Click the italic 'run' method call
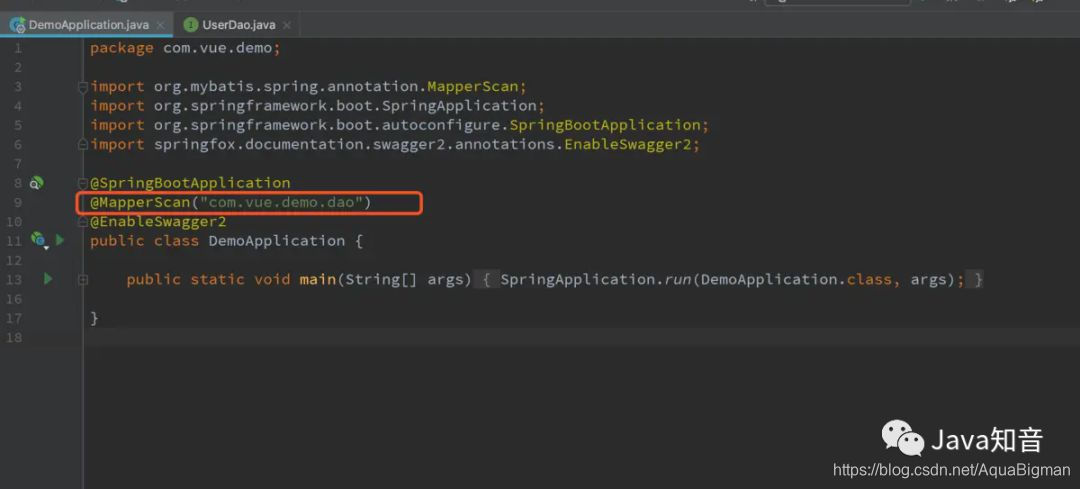The height and width of the screenshot is (489, 1080). click(x=678, y=280)
